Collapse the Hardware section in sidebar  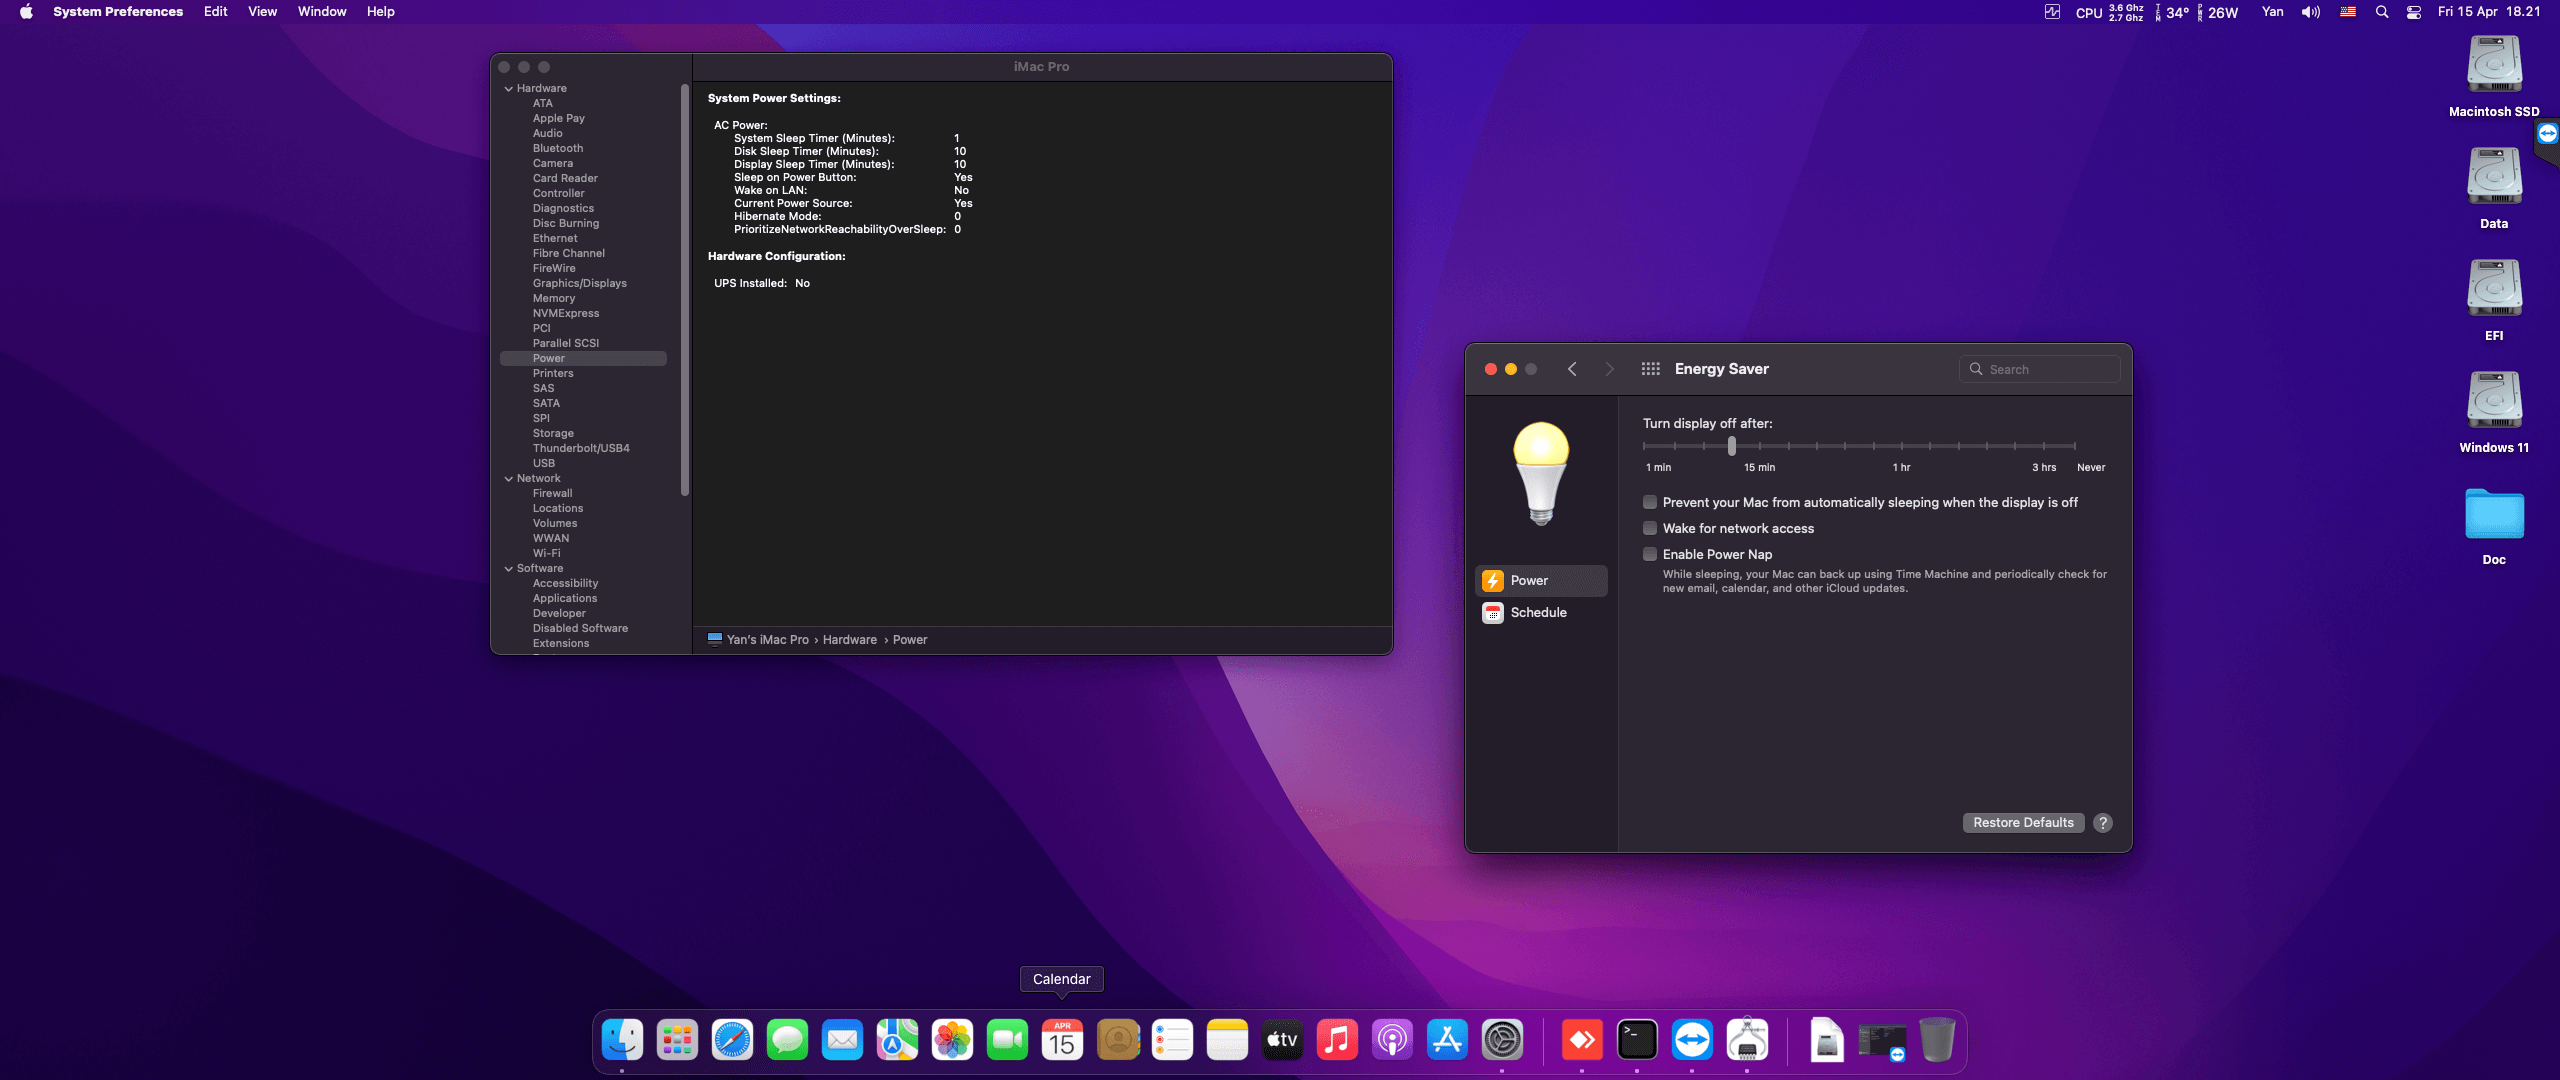(x=509, y=89)
